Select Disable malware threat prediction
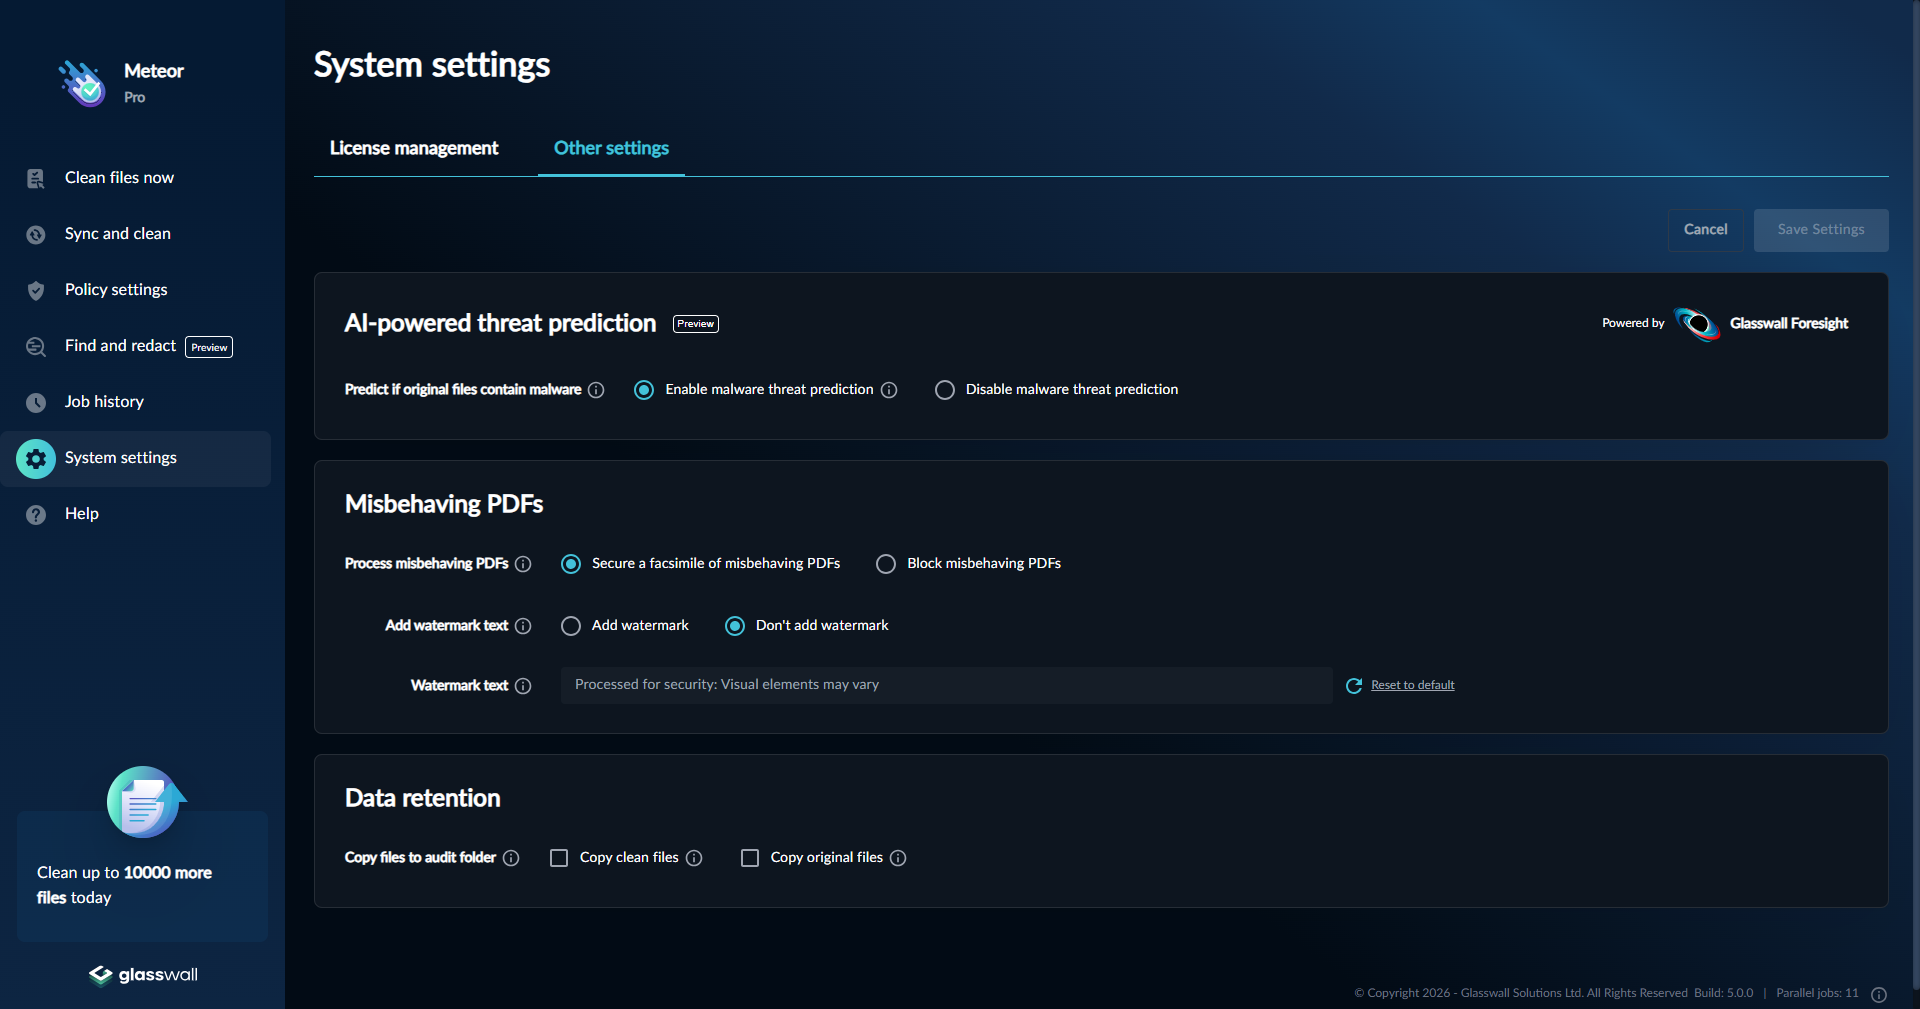This screenshot has height=1009, width=1920. pos(944,390)
